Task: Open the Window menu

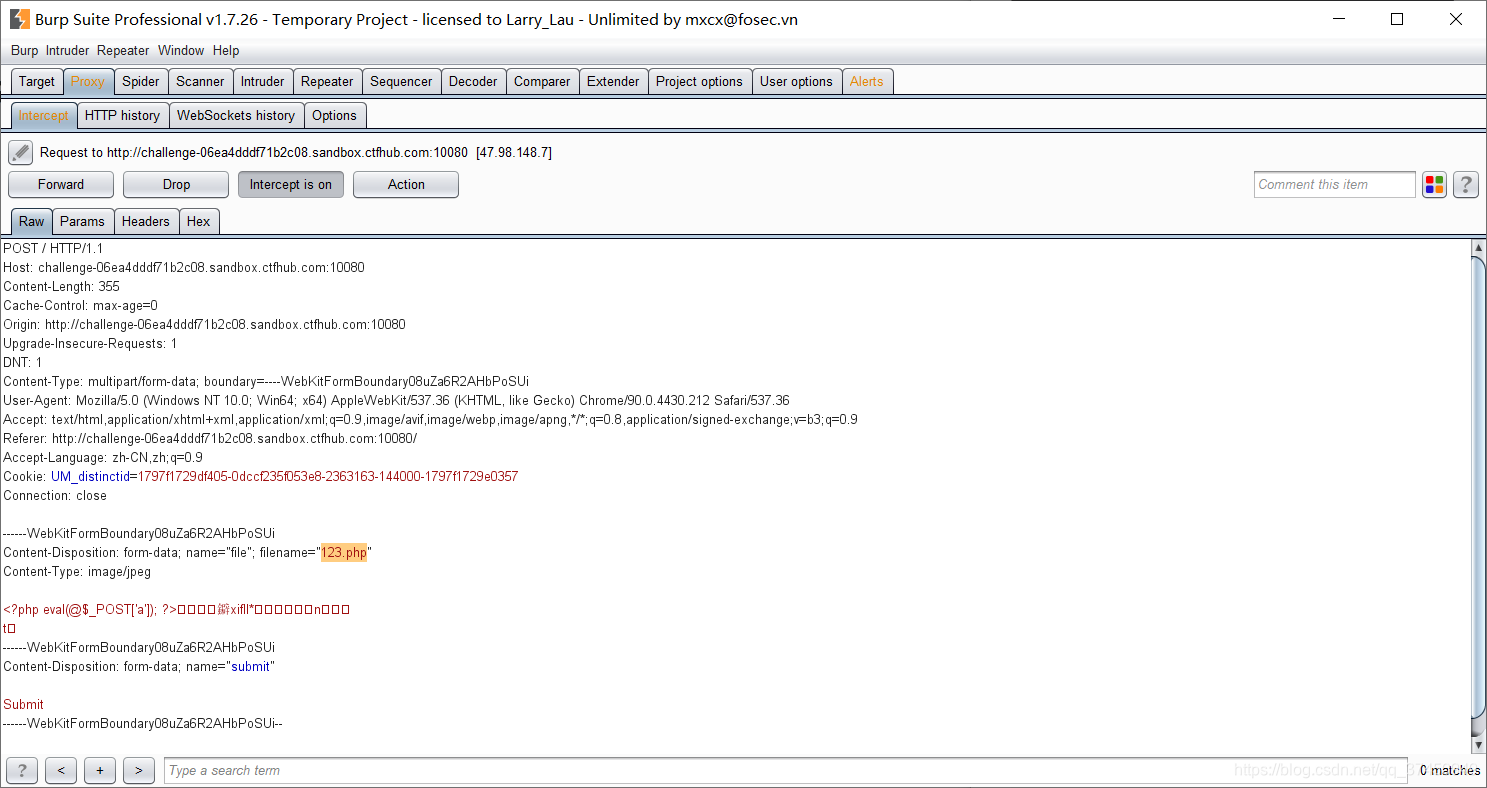Action: (x=181, y=50)
